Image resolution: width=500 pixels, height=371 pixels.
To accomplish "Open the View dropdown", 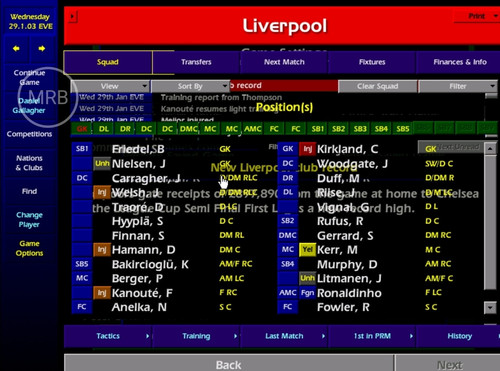I will click(110, 86).
